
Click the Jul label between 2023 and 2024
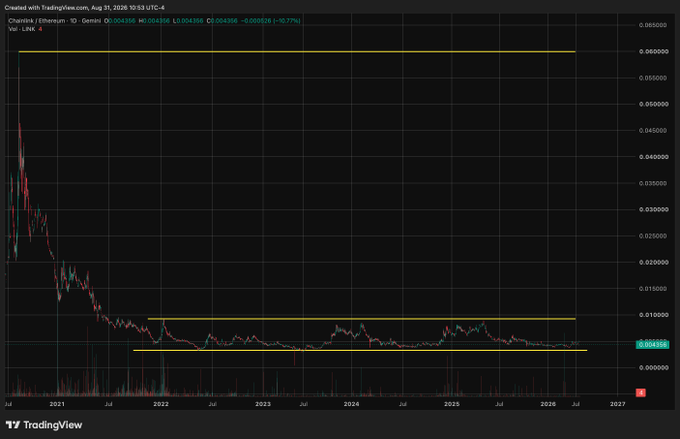point(304,404)
